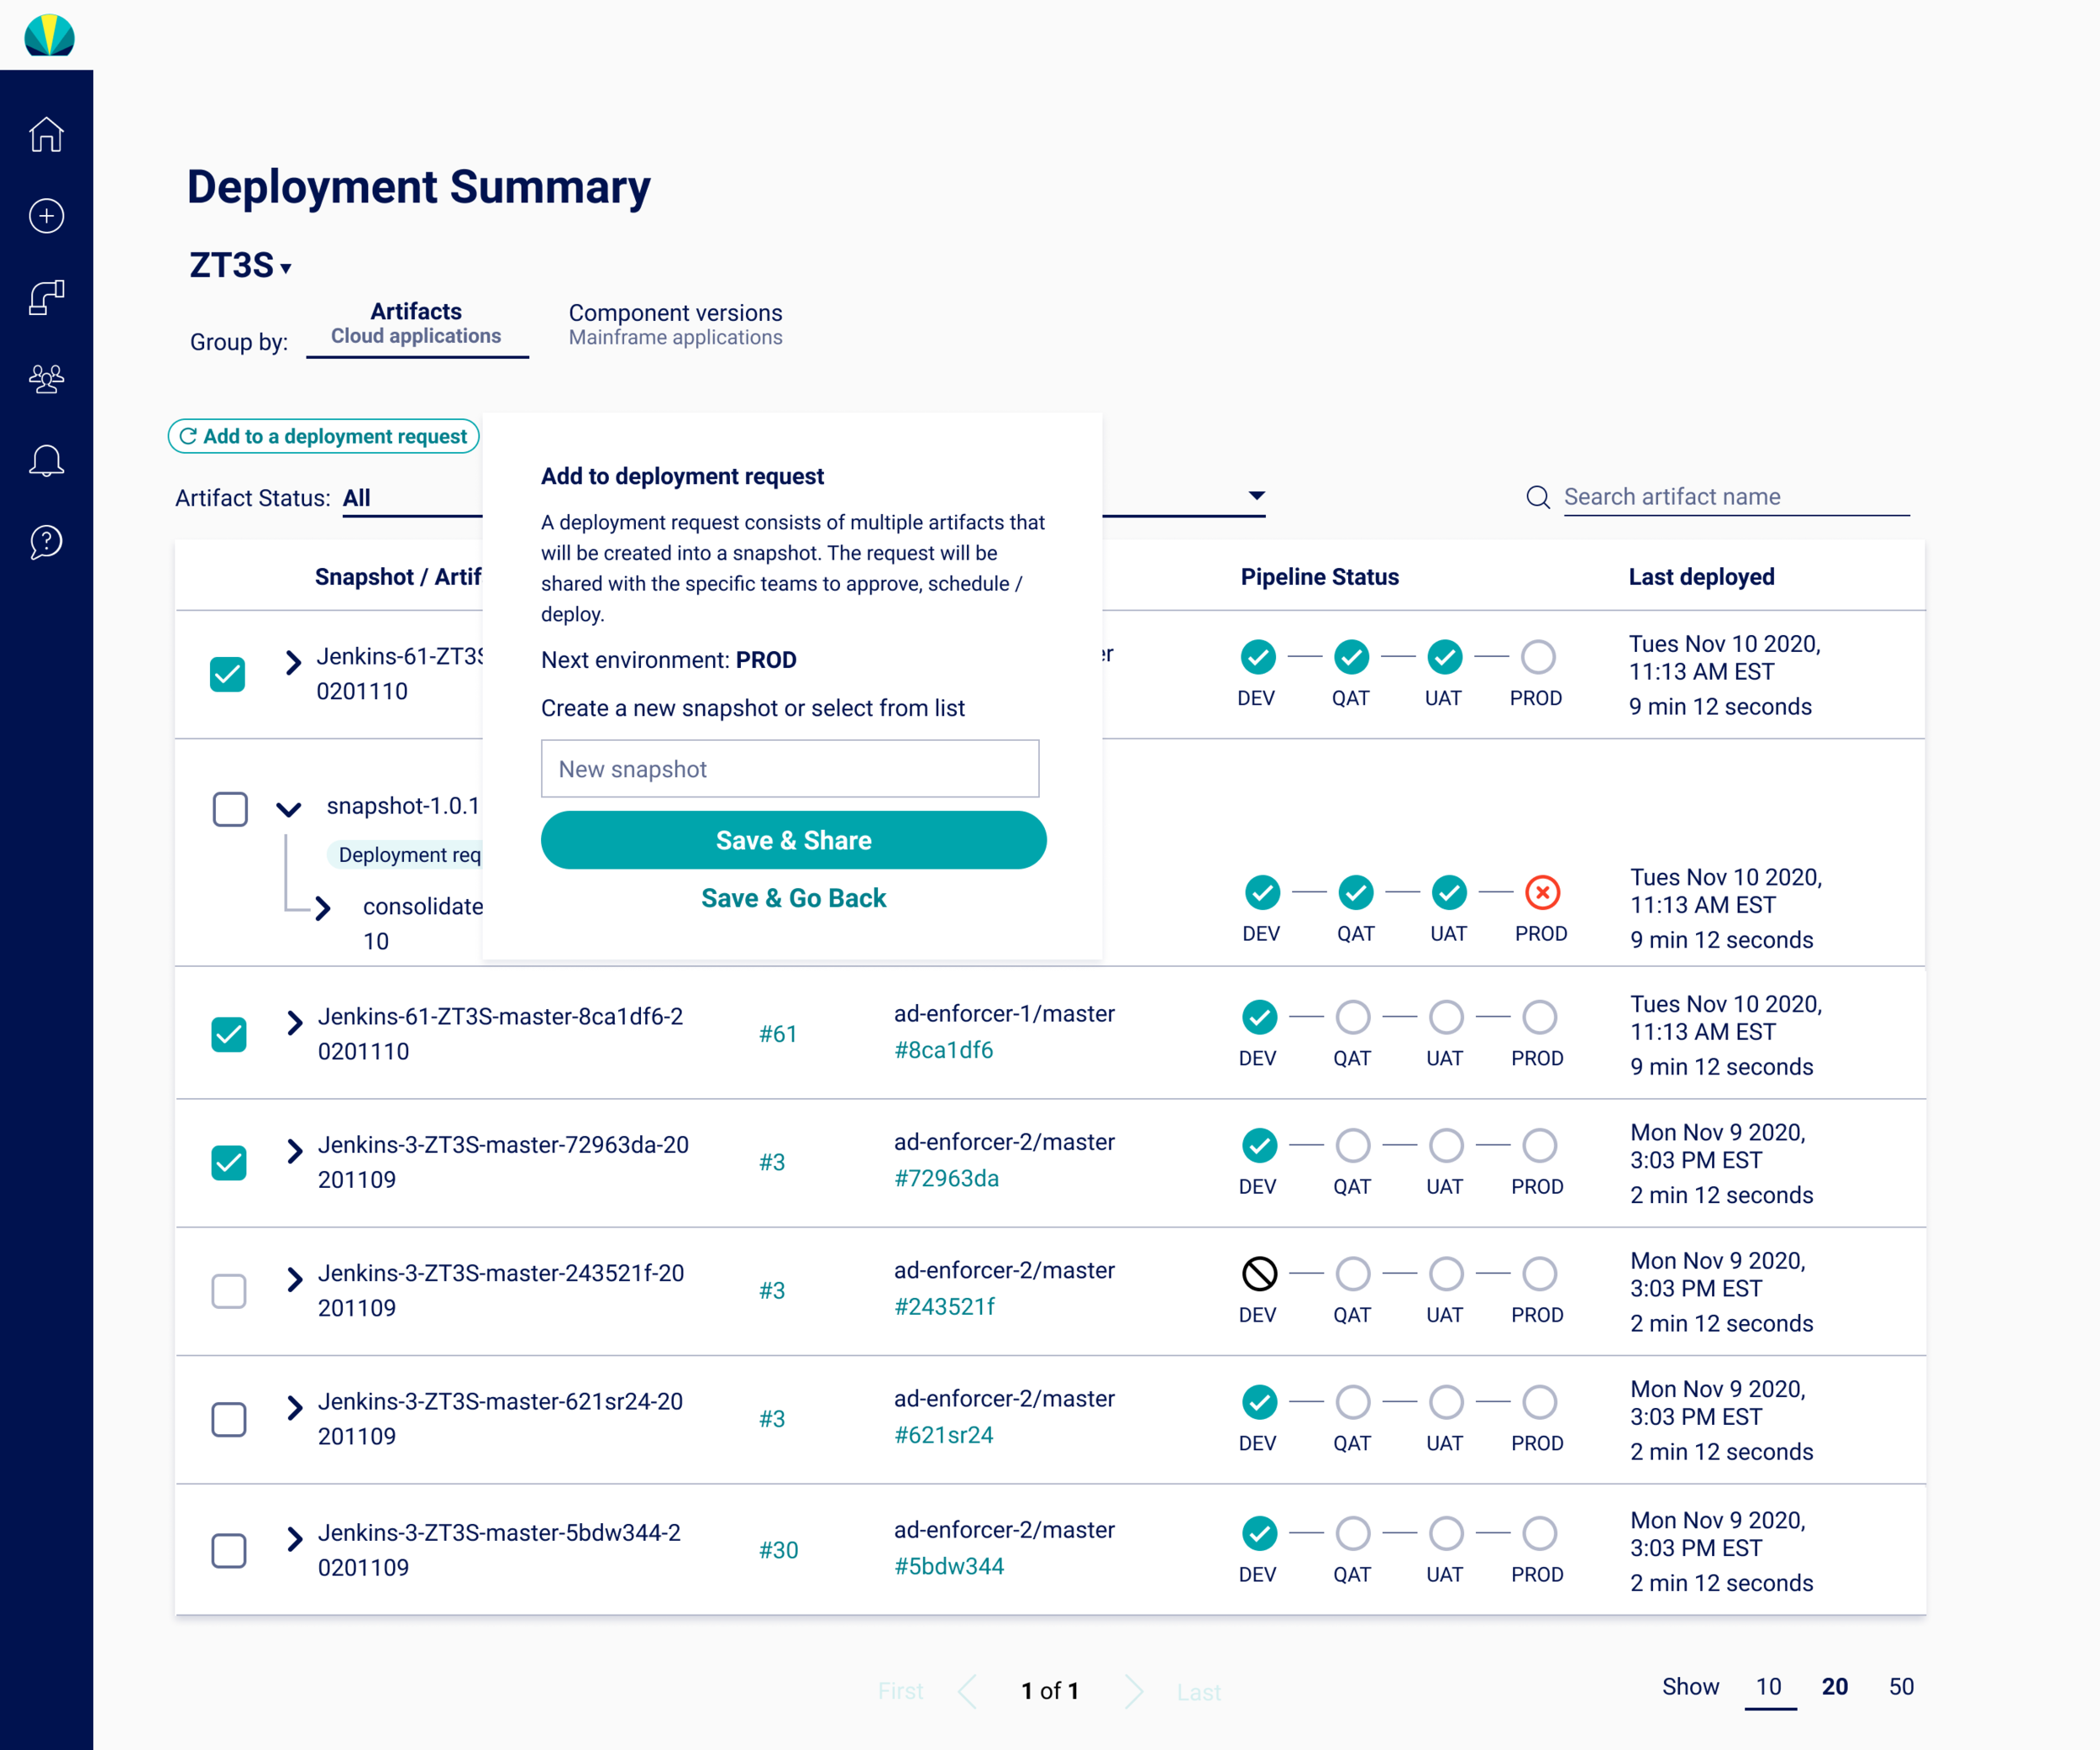Click Last deployed column header
2100x1750 pixels.
[1701, 577]
